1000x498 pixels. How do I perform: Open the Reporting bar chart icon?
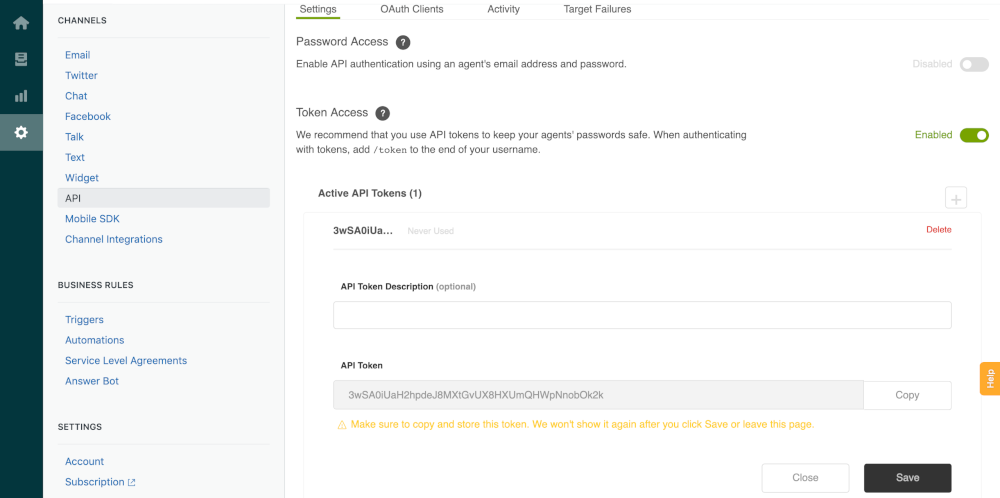click(21, 96)
